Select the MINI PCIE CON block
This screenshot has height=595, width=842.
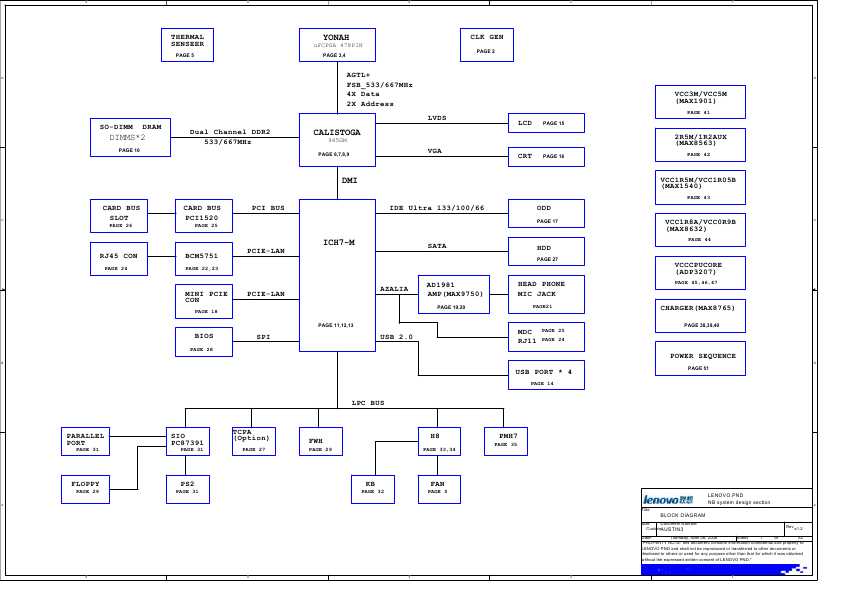[x=204, y=301]
